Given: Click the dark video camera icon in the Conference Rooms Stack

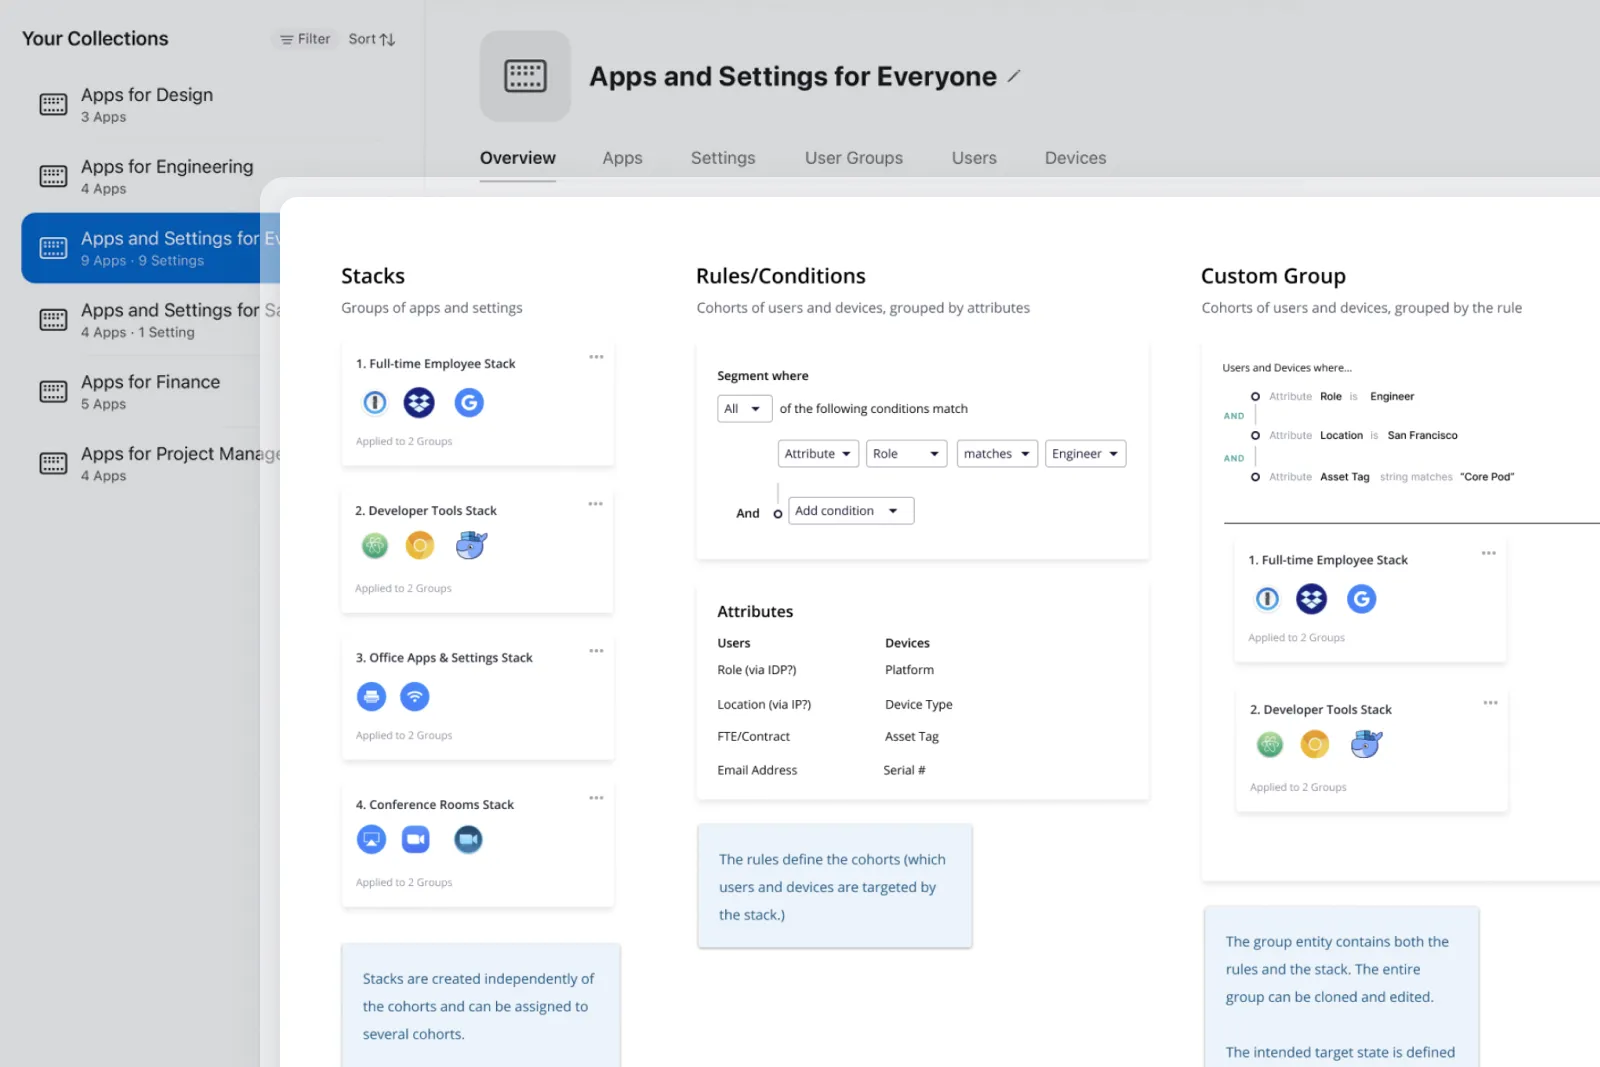Looking at the screenshot, I should coord(468,839).
